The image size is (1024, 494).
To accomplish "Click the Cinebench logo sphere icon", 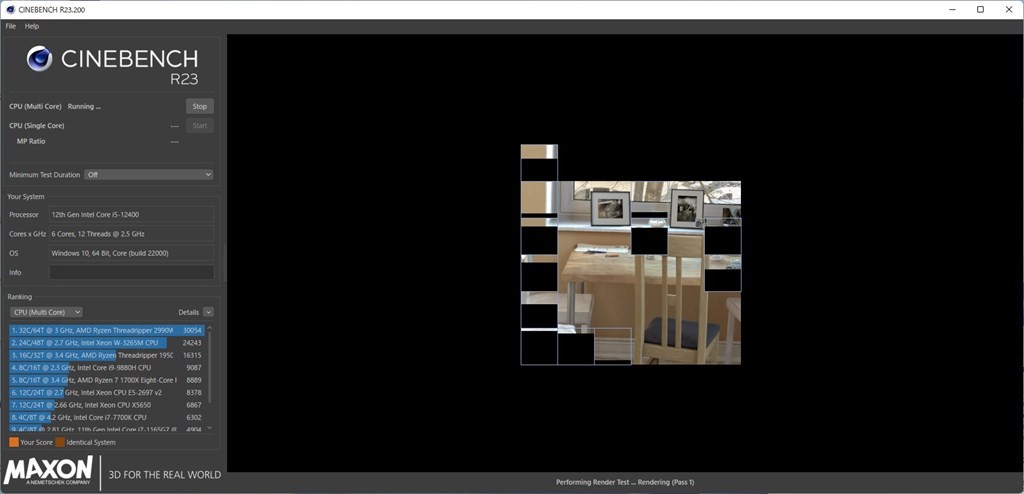I will point(39,59).
